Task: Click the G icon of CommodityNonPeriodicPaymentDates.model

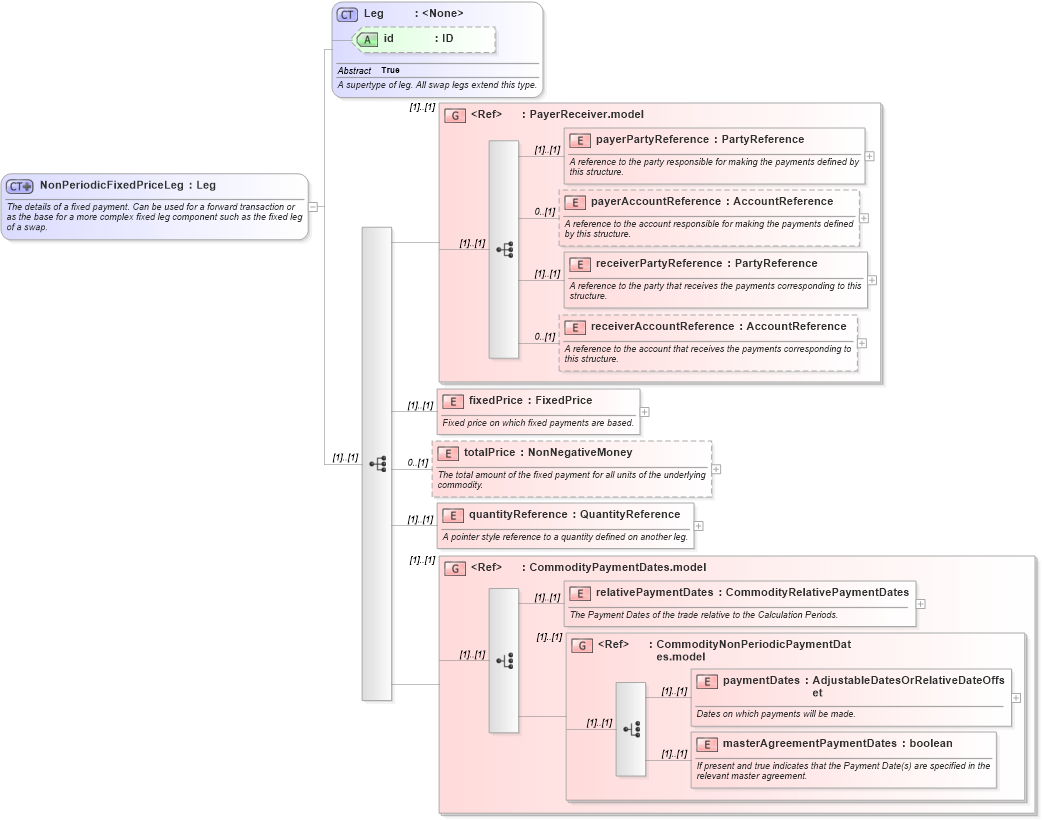Action: pos(581,645)
